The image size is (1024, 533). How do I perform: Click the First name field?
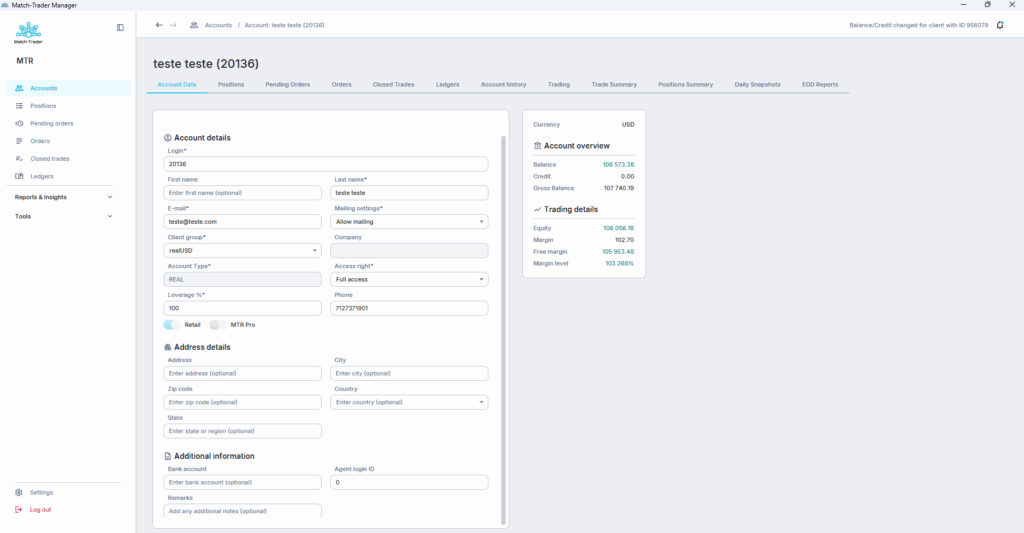(x=242, y=193)
